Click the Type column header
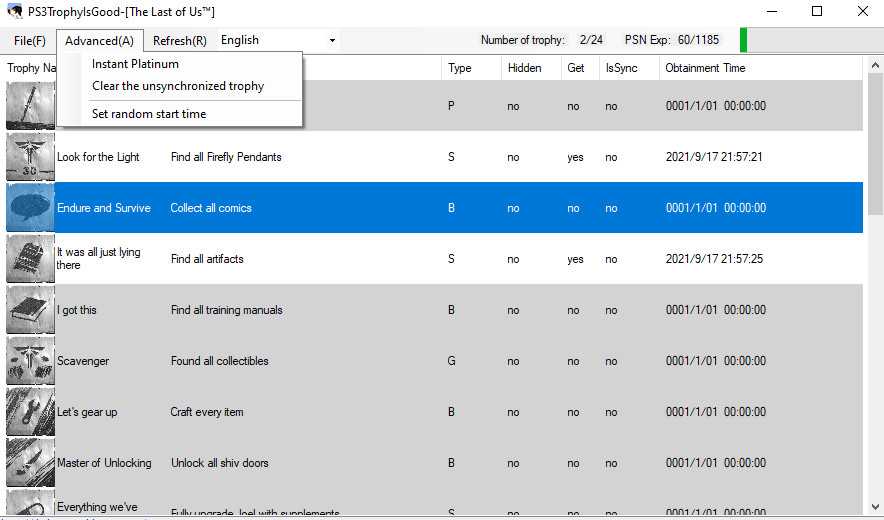Screen dimensions: 884x520 pyautogui.click(x=460, y=68)
